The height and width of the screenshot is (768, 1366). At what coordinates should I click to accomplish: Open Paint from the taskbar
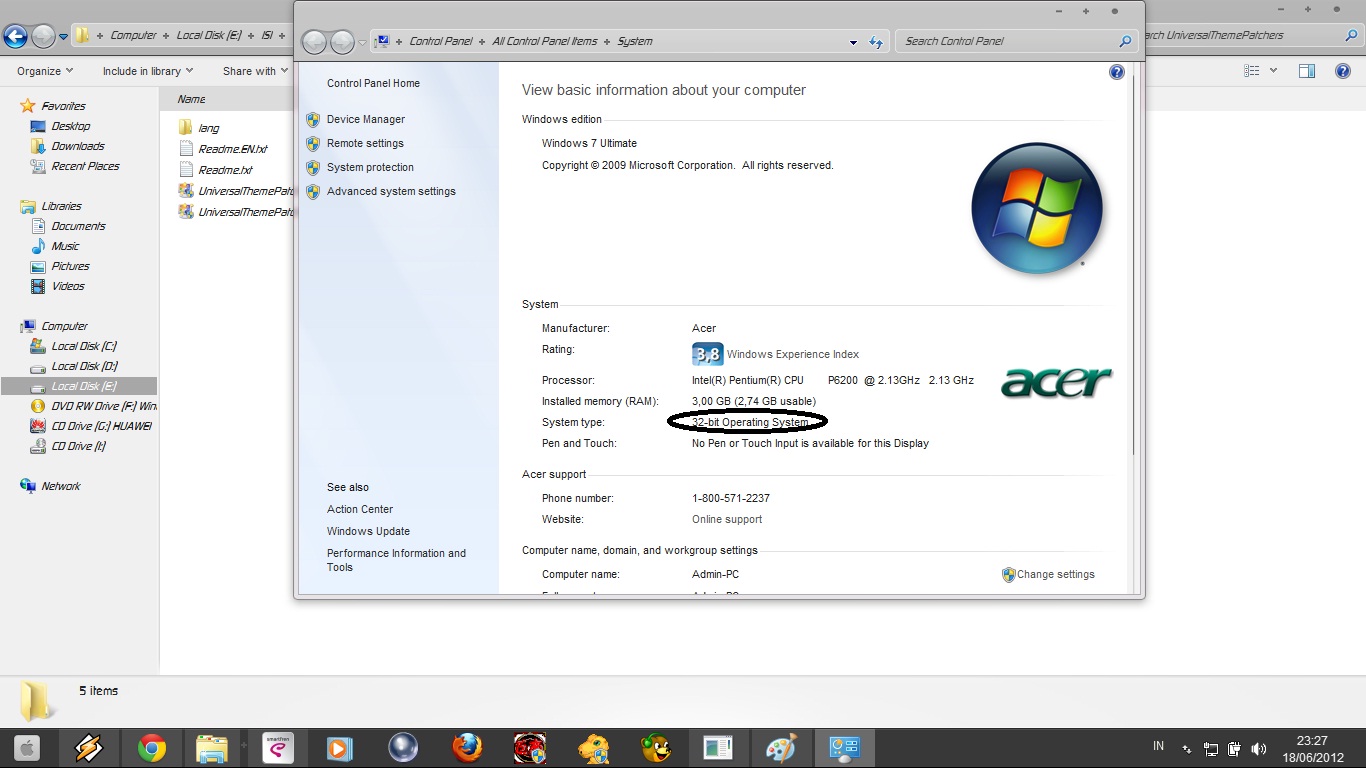coord(781,747)
